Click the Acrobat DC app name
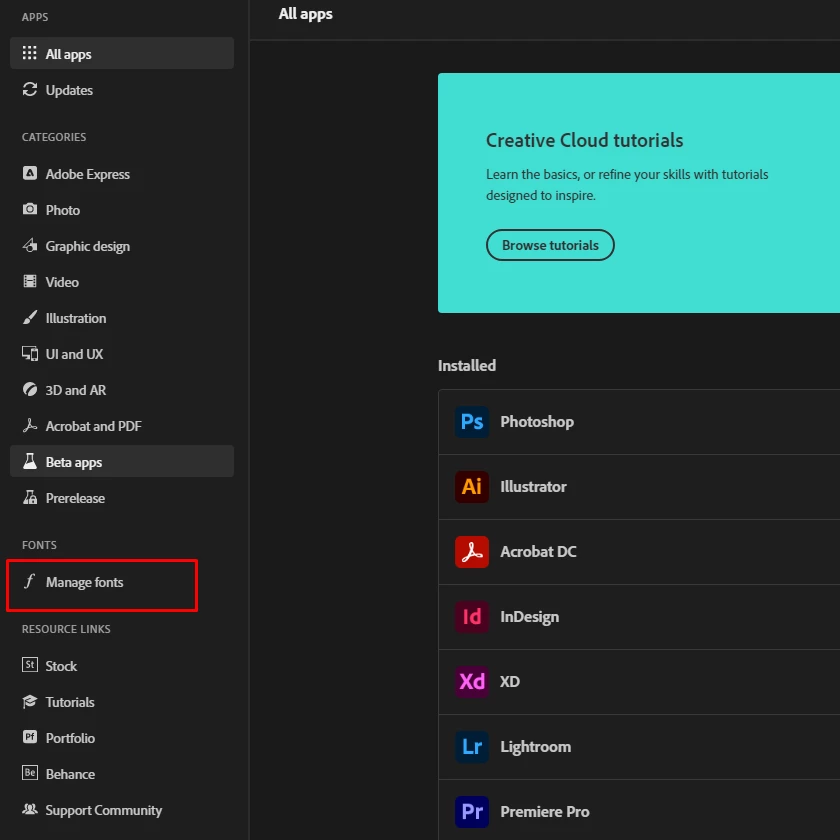The height and width of the screenshot is (840, 840). (x=538, y=551)
